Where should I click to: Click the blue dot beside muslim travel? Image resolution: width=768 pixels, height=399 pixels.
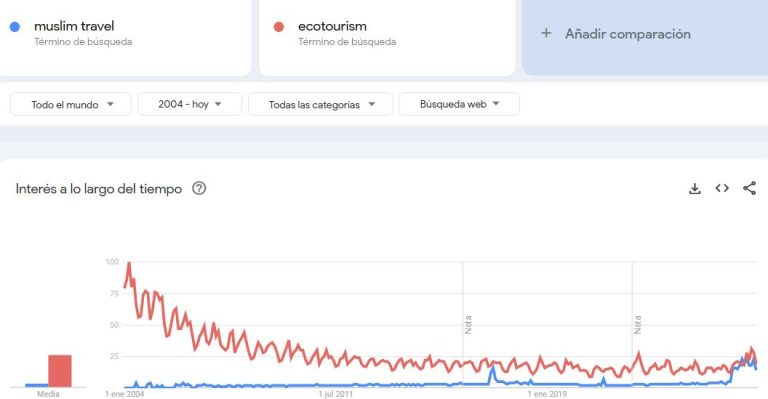pyautogui.click(x=15, y=26)
